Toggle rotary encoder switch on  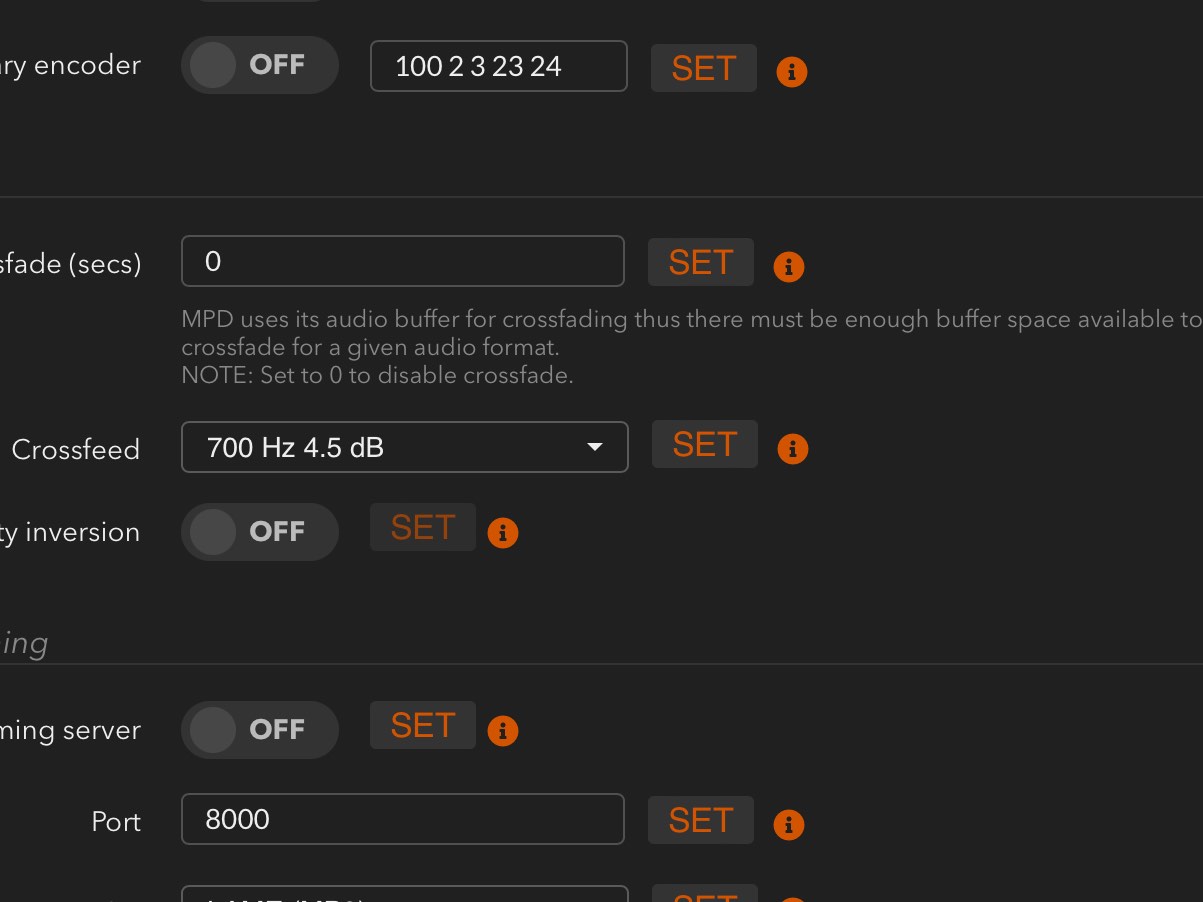[260, 65]
